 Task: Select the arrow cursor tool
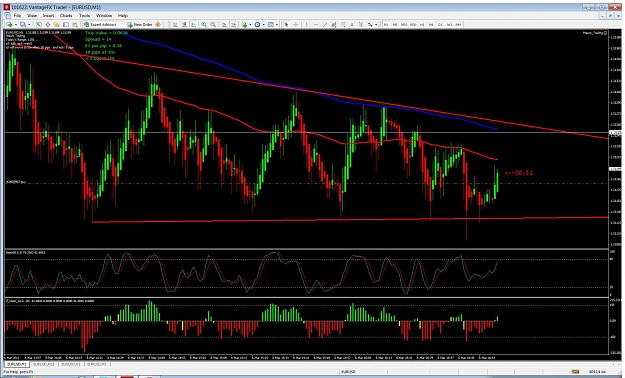287,24
